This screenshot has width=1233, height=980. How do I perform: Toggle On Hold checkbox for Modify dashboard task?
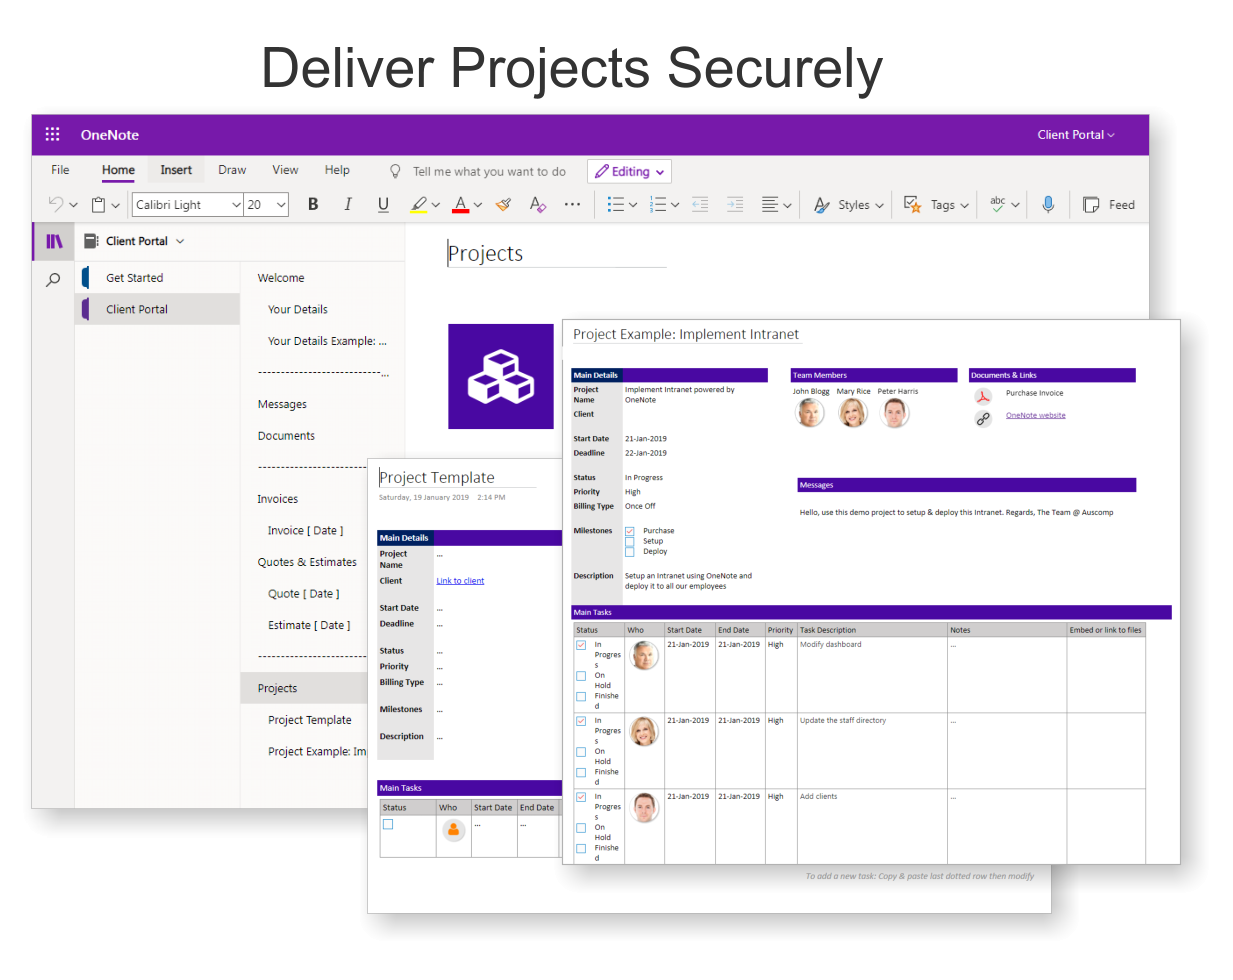[x=581, y=676]
